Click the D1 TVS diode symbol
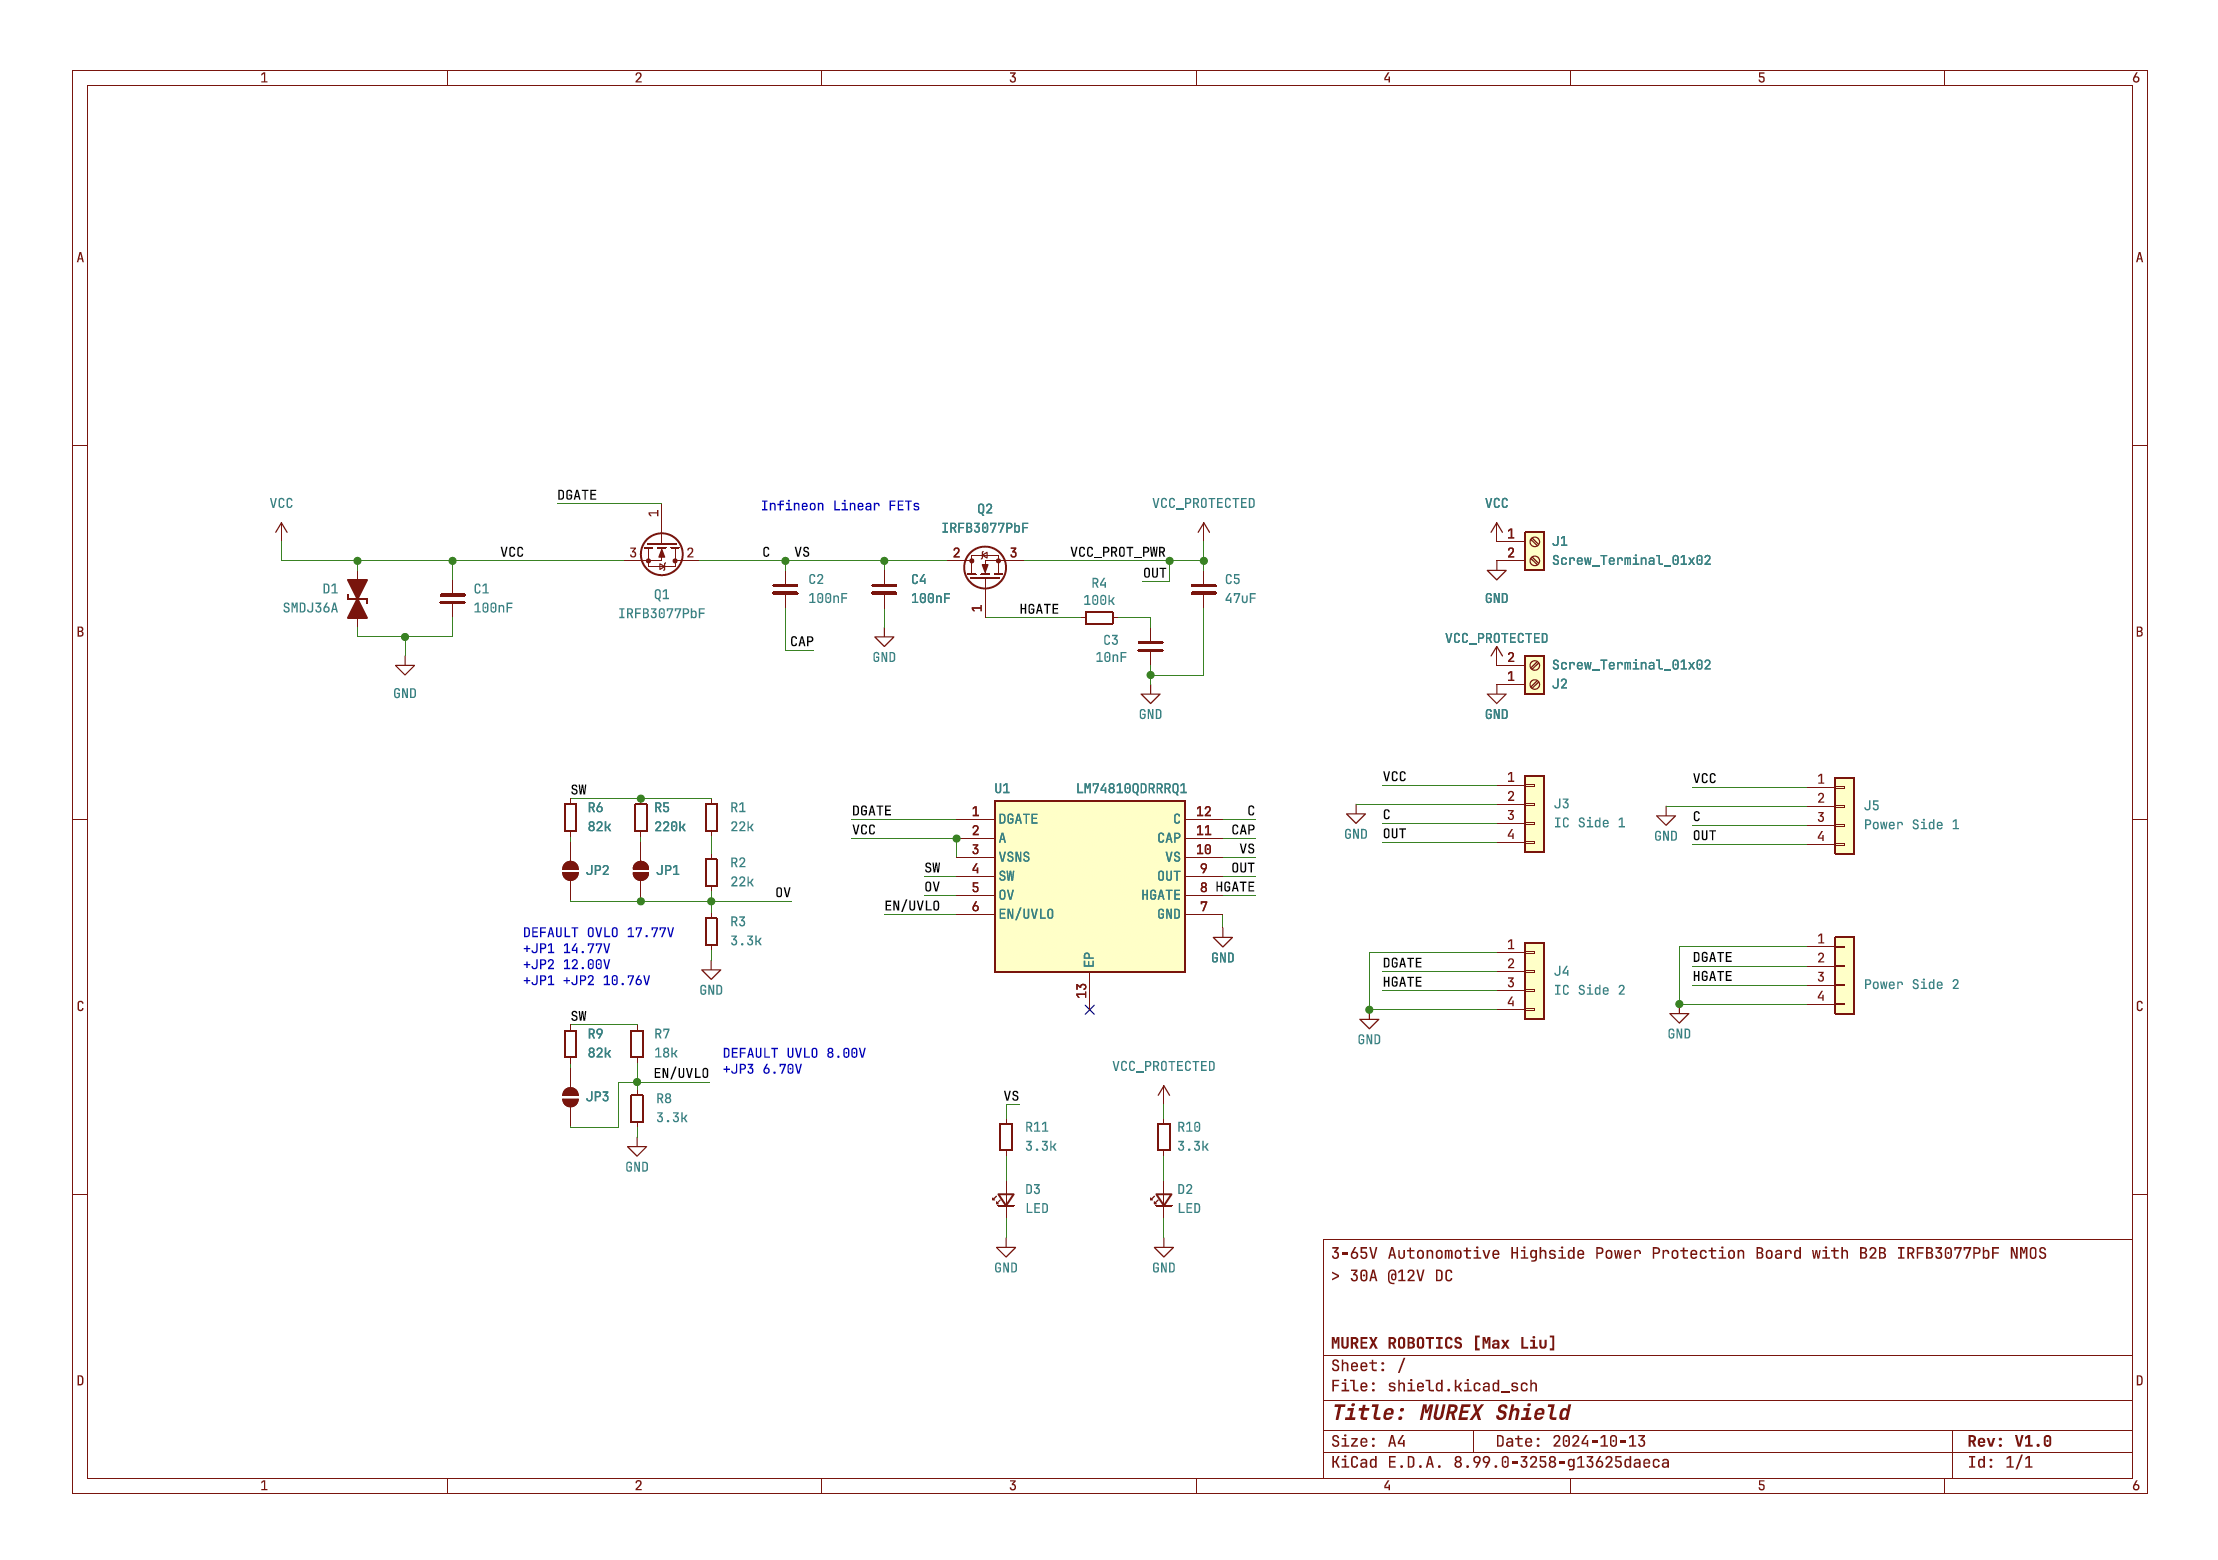The height and width of the screenshot is (1560, 2218). point(357,598)
